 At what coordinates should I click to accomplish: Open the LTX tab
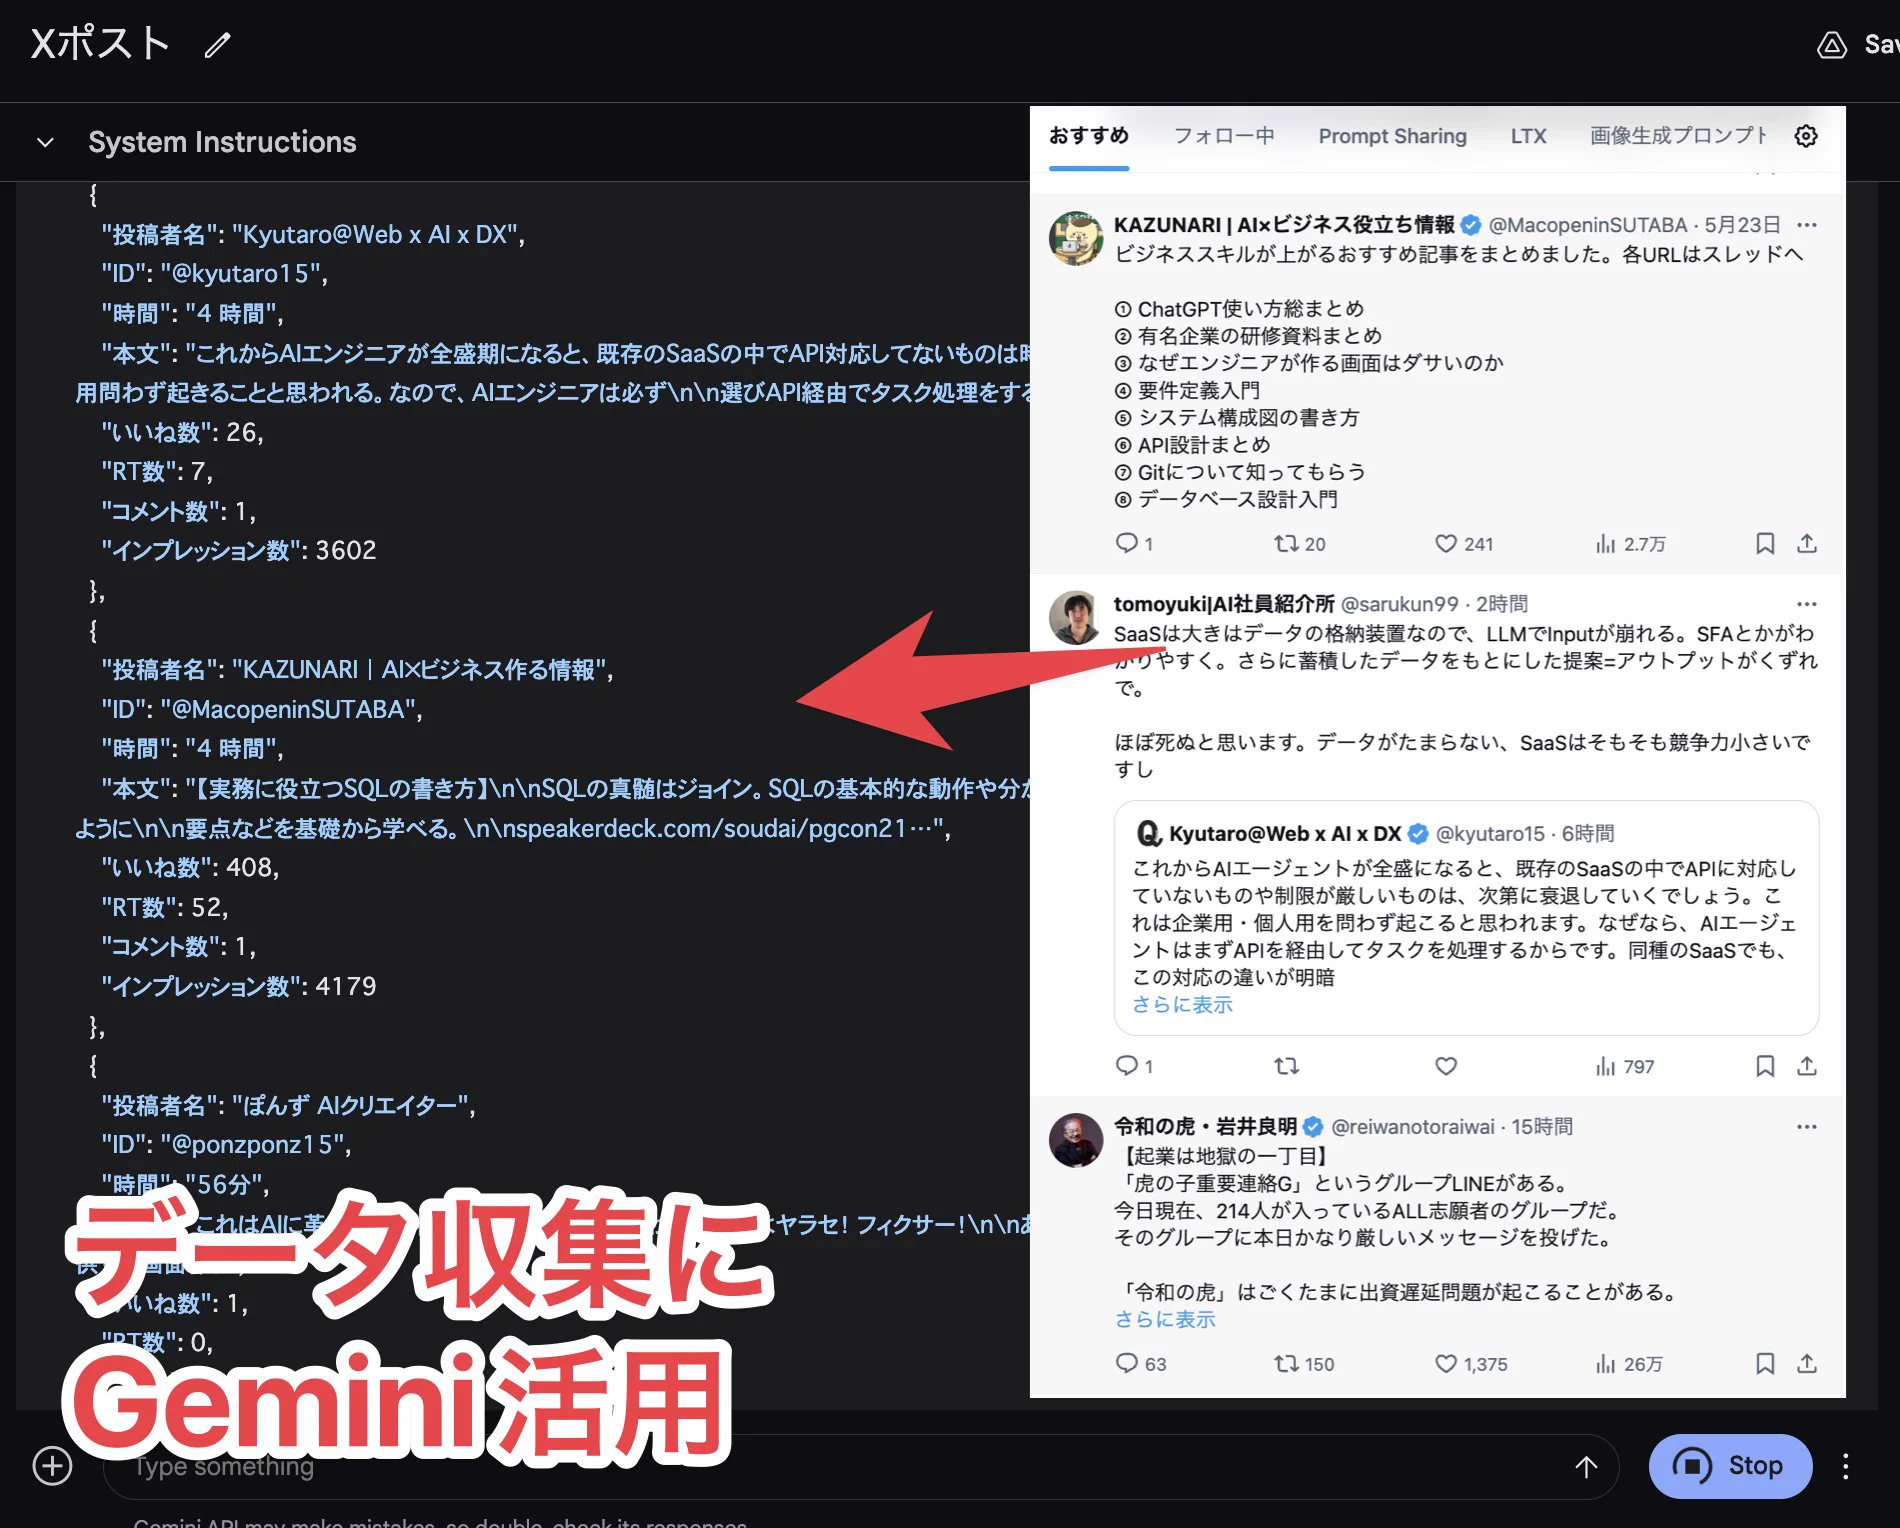coord(1528,135)
